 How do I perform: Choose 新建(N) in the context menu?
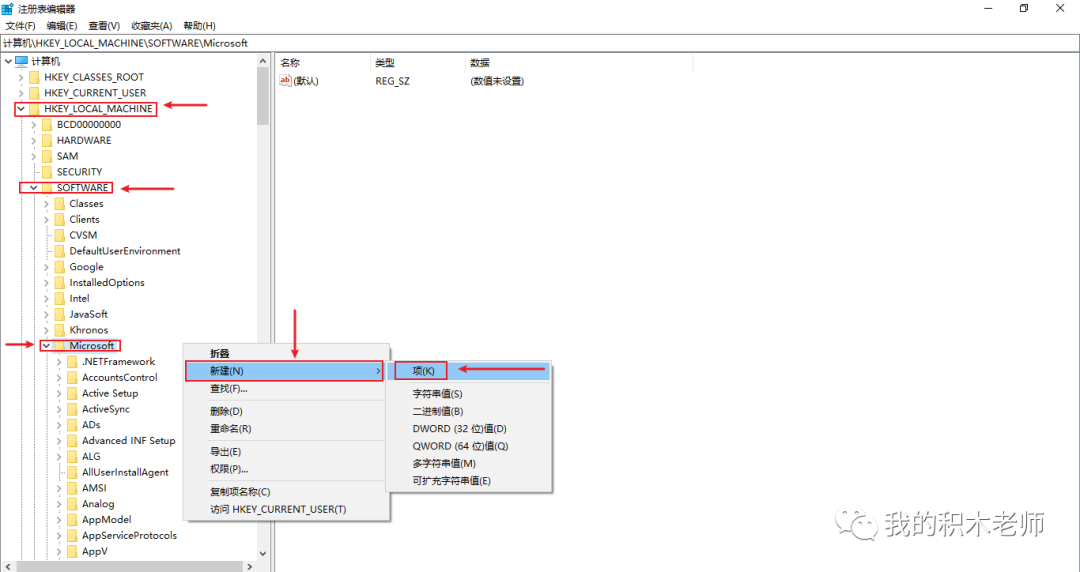click(284, 371)
